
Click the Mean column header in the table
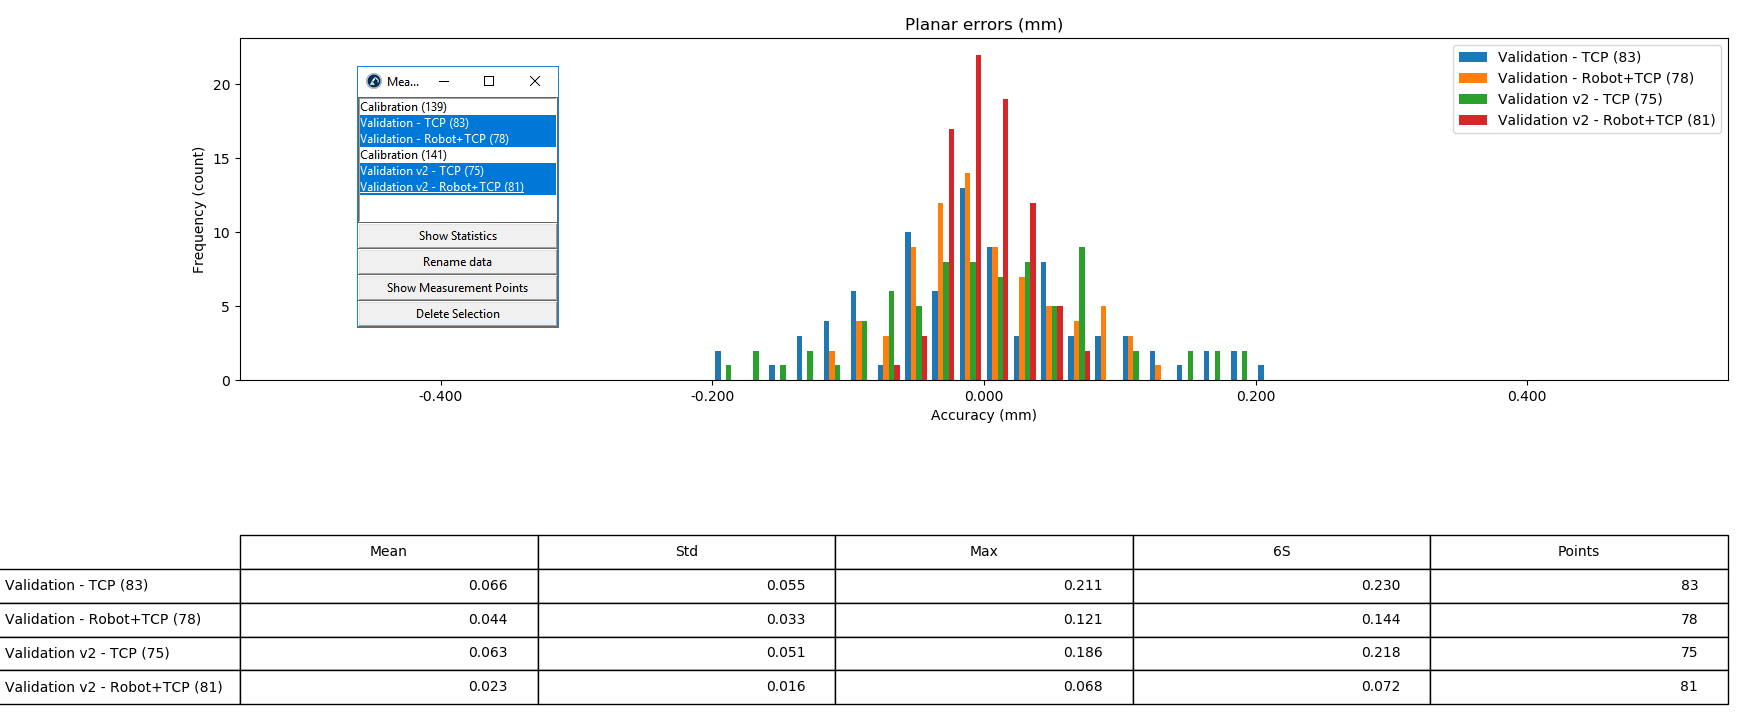[x=388, y=552]
